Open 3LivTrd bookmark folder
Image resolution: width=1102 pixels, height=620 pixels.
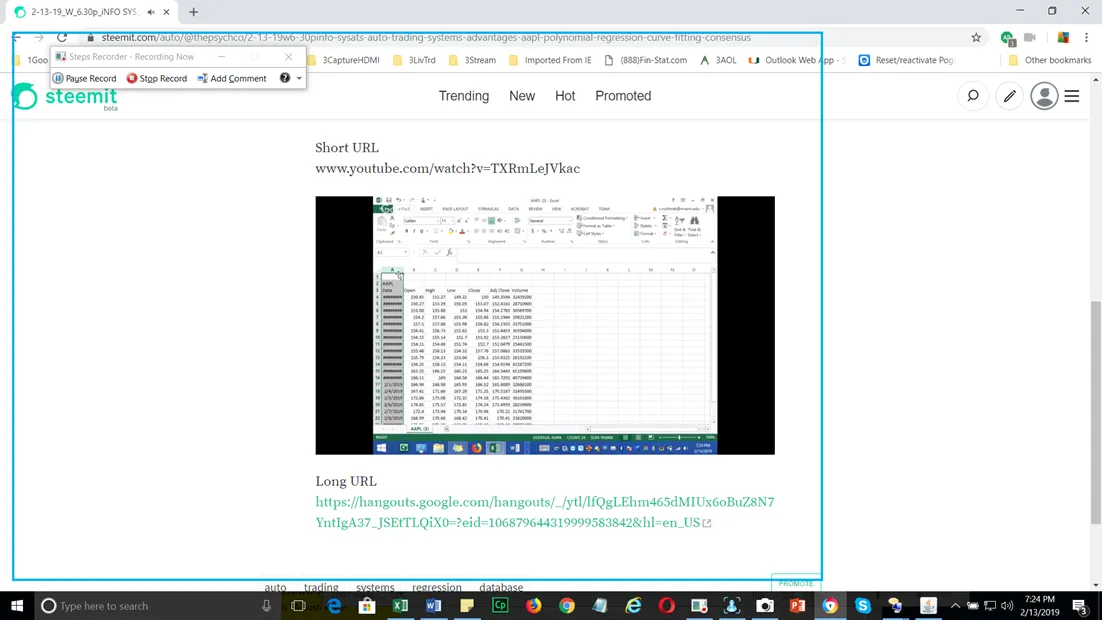[x=414, y=60]
